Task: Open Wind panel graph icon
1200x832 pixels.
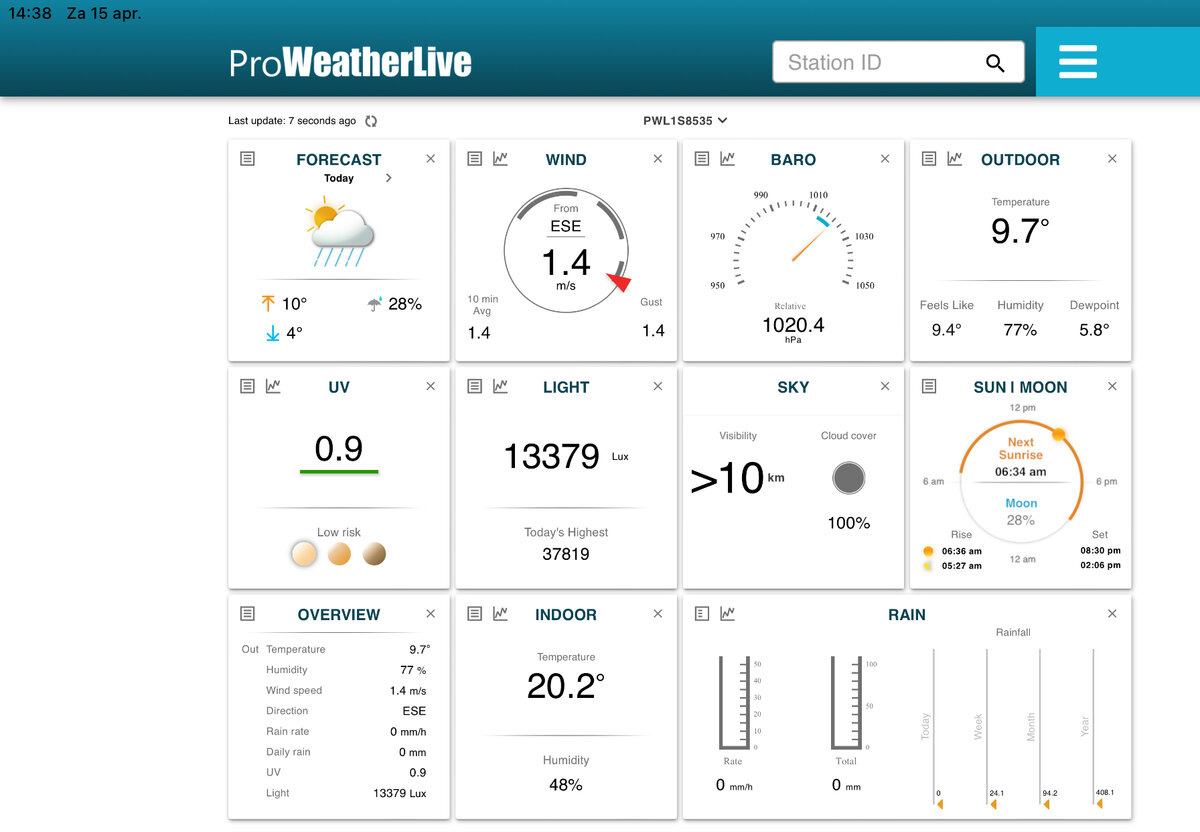Action: [500, 159]
